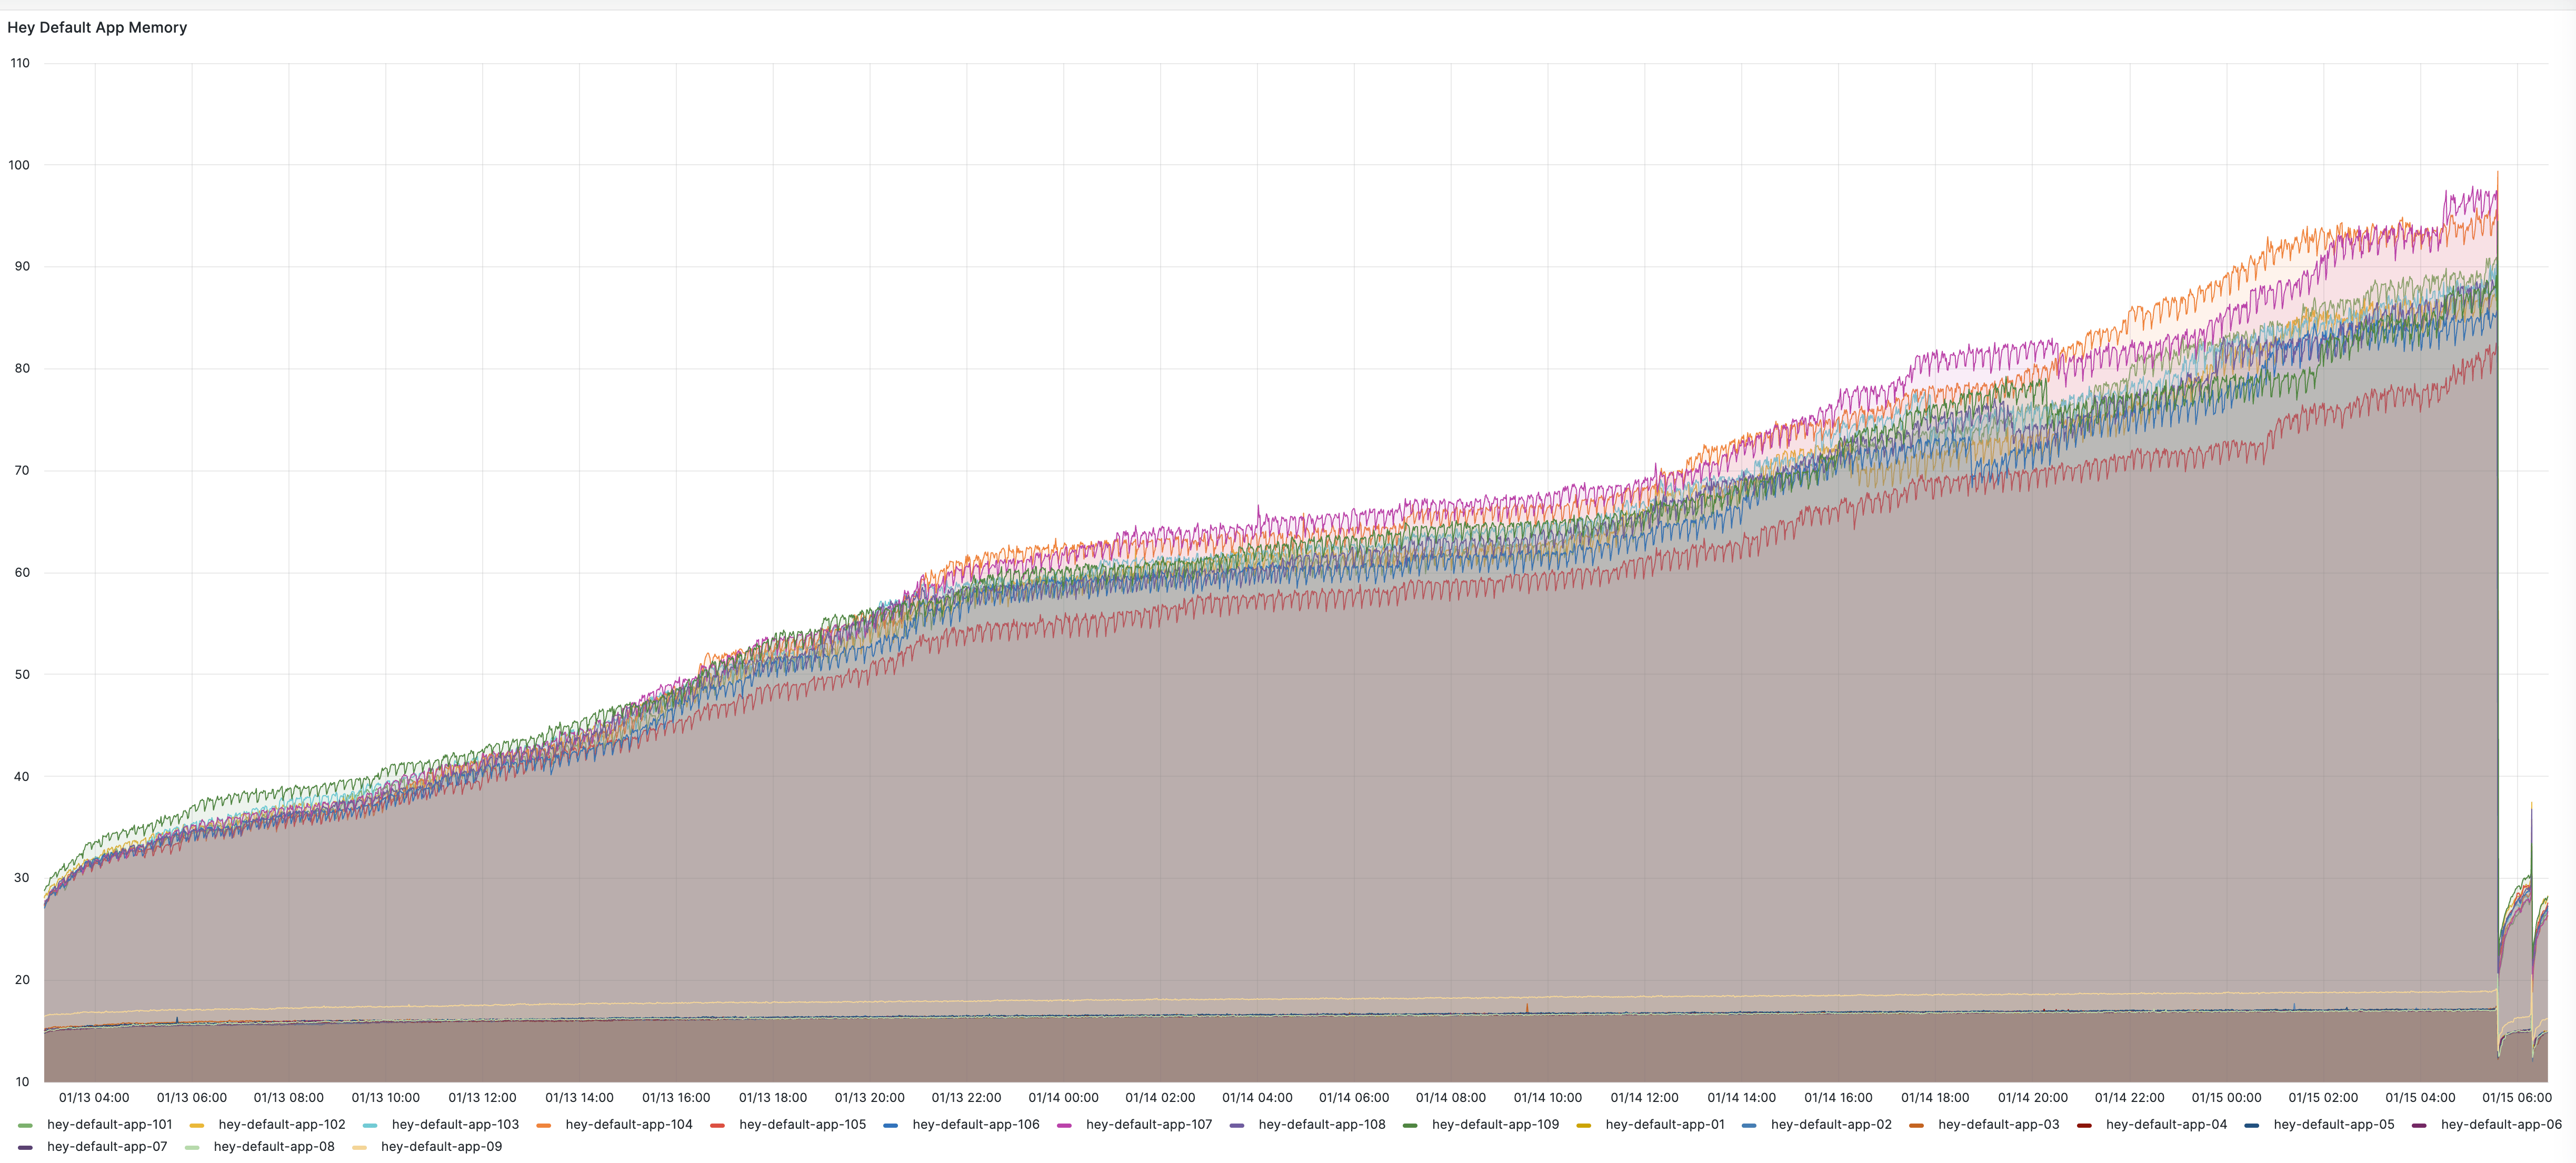The width and height of the screenshot is (2576, 1163).
Task: Click the light-yellow swatch of hey-default-app-09
Action: [359, 1147]
